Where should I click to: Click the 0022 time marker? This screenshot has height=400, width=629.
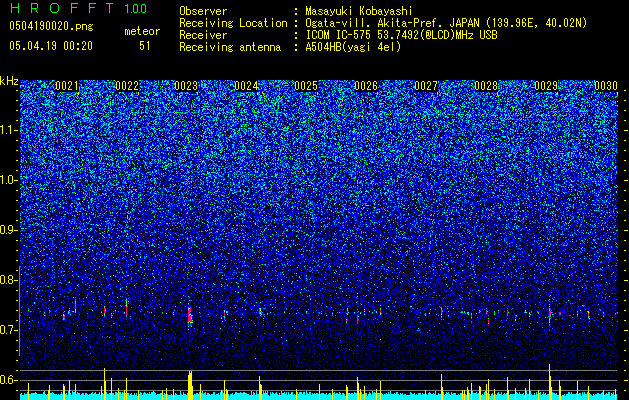[127, 86]
